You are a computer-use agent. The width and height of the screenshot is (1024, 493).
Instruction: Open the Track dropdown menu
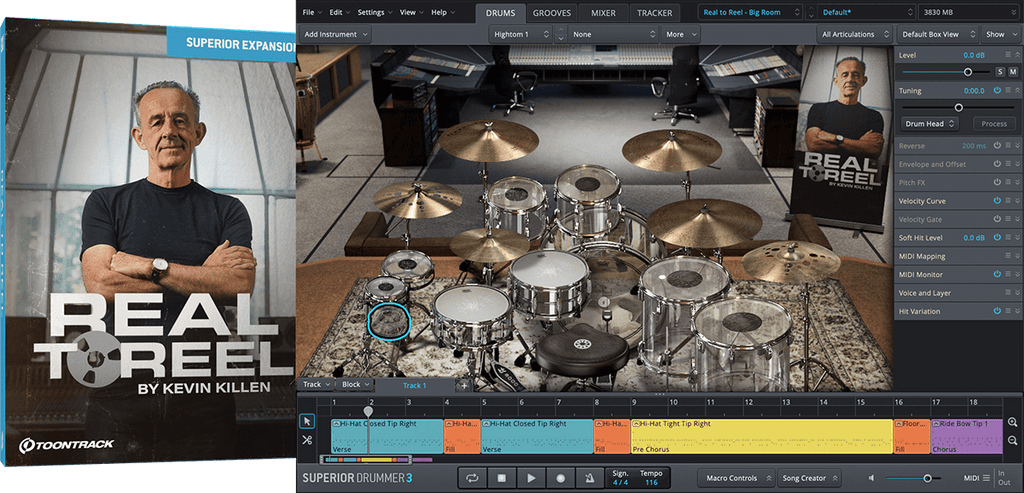point(317,385)
